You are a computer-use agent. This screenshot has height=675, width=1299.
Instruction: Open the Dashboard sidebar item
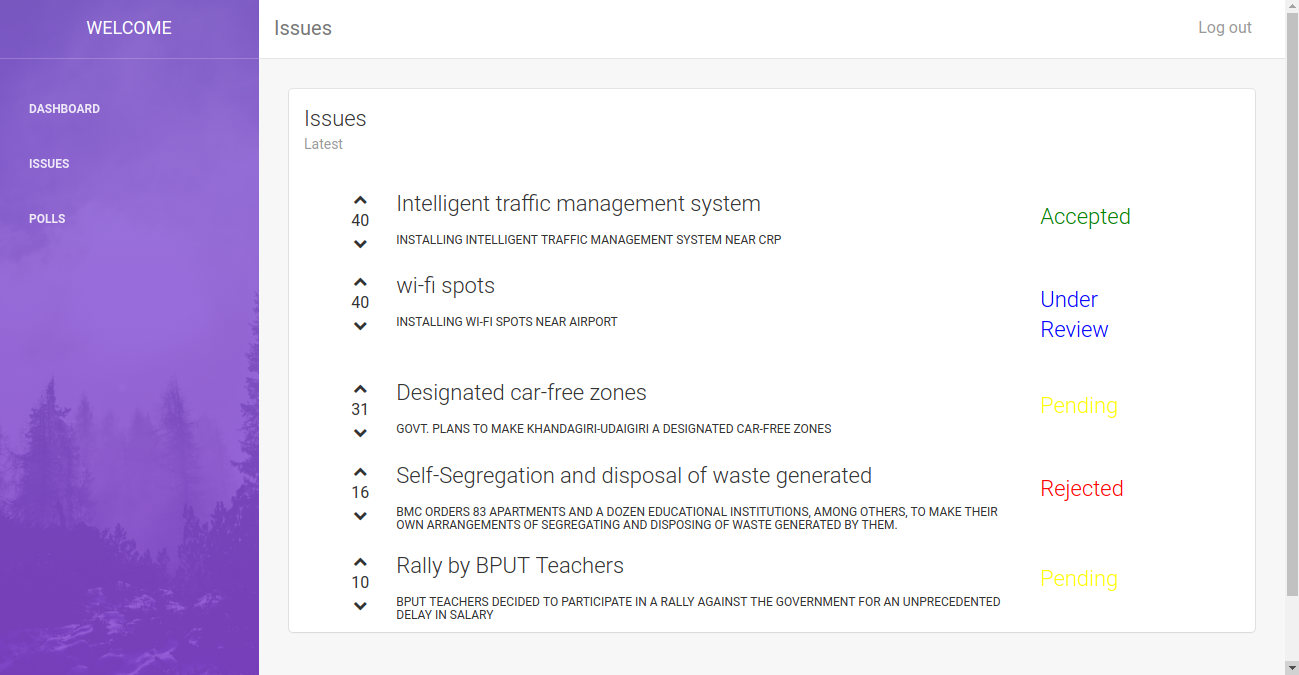64,109
